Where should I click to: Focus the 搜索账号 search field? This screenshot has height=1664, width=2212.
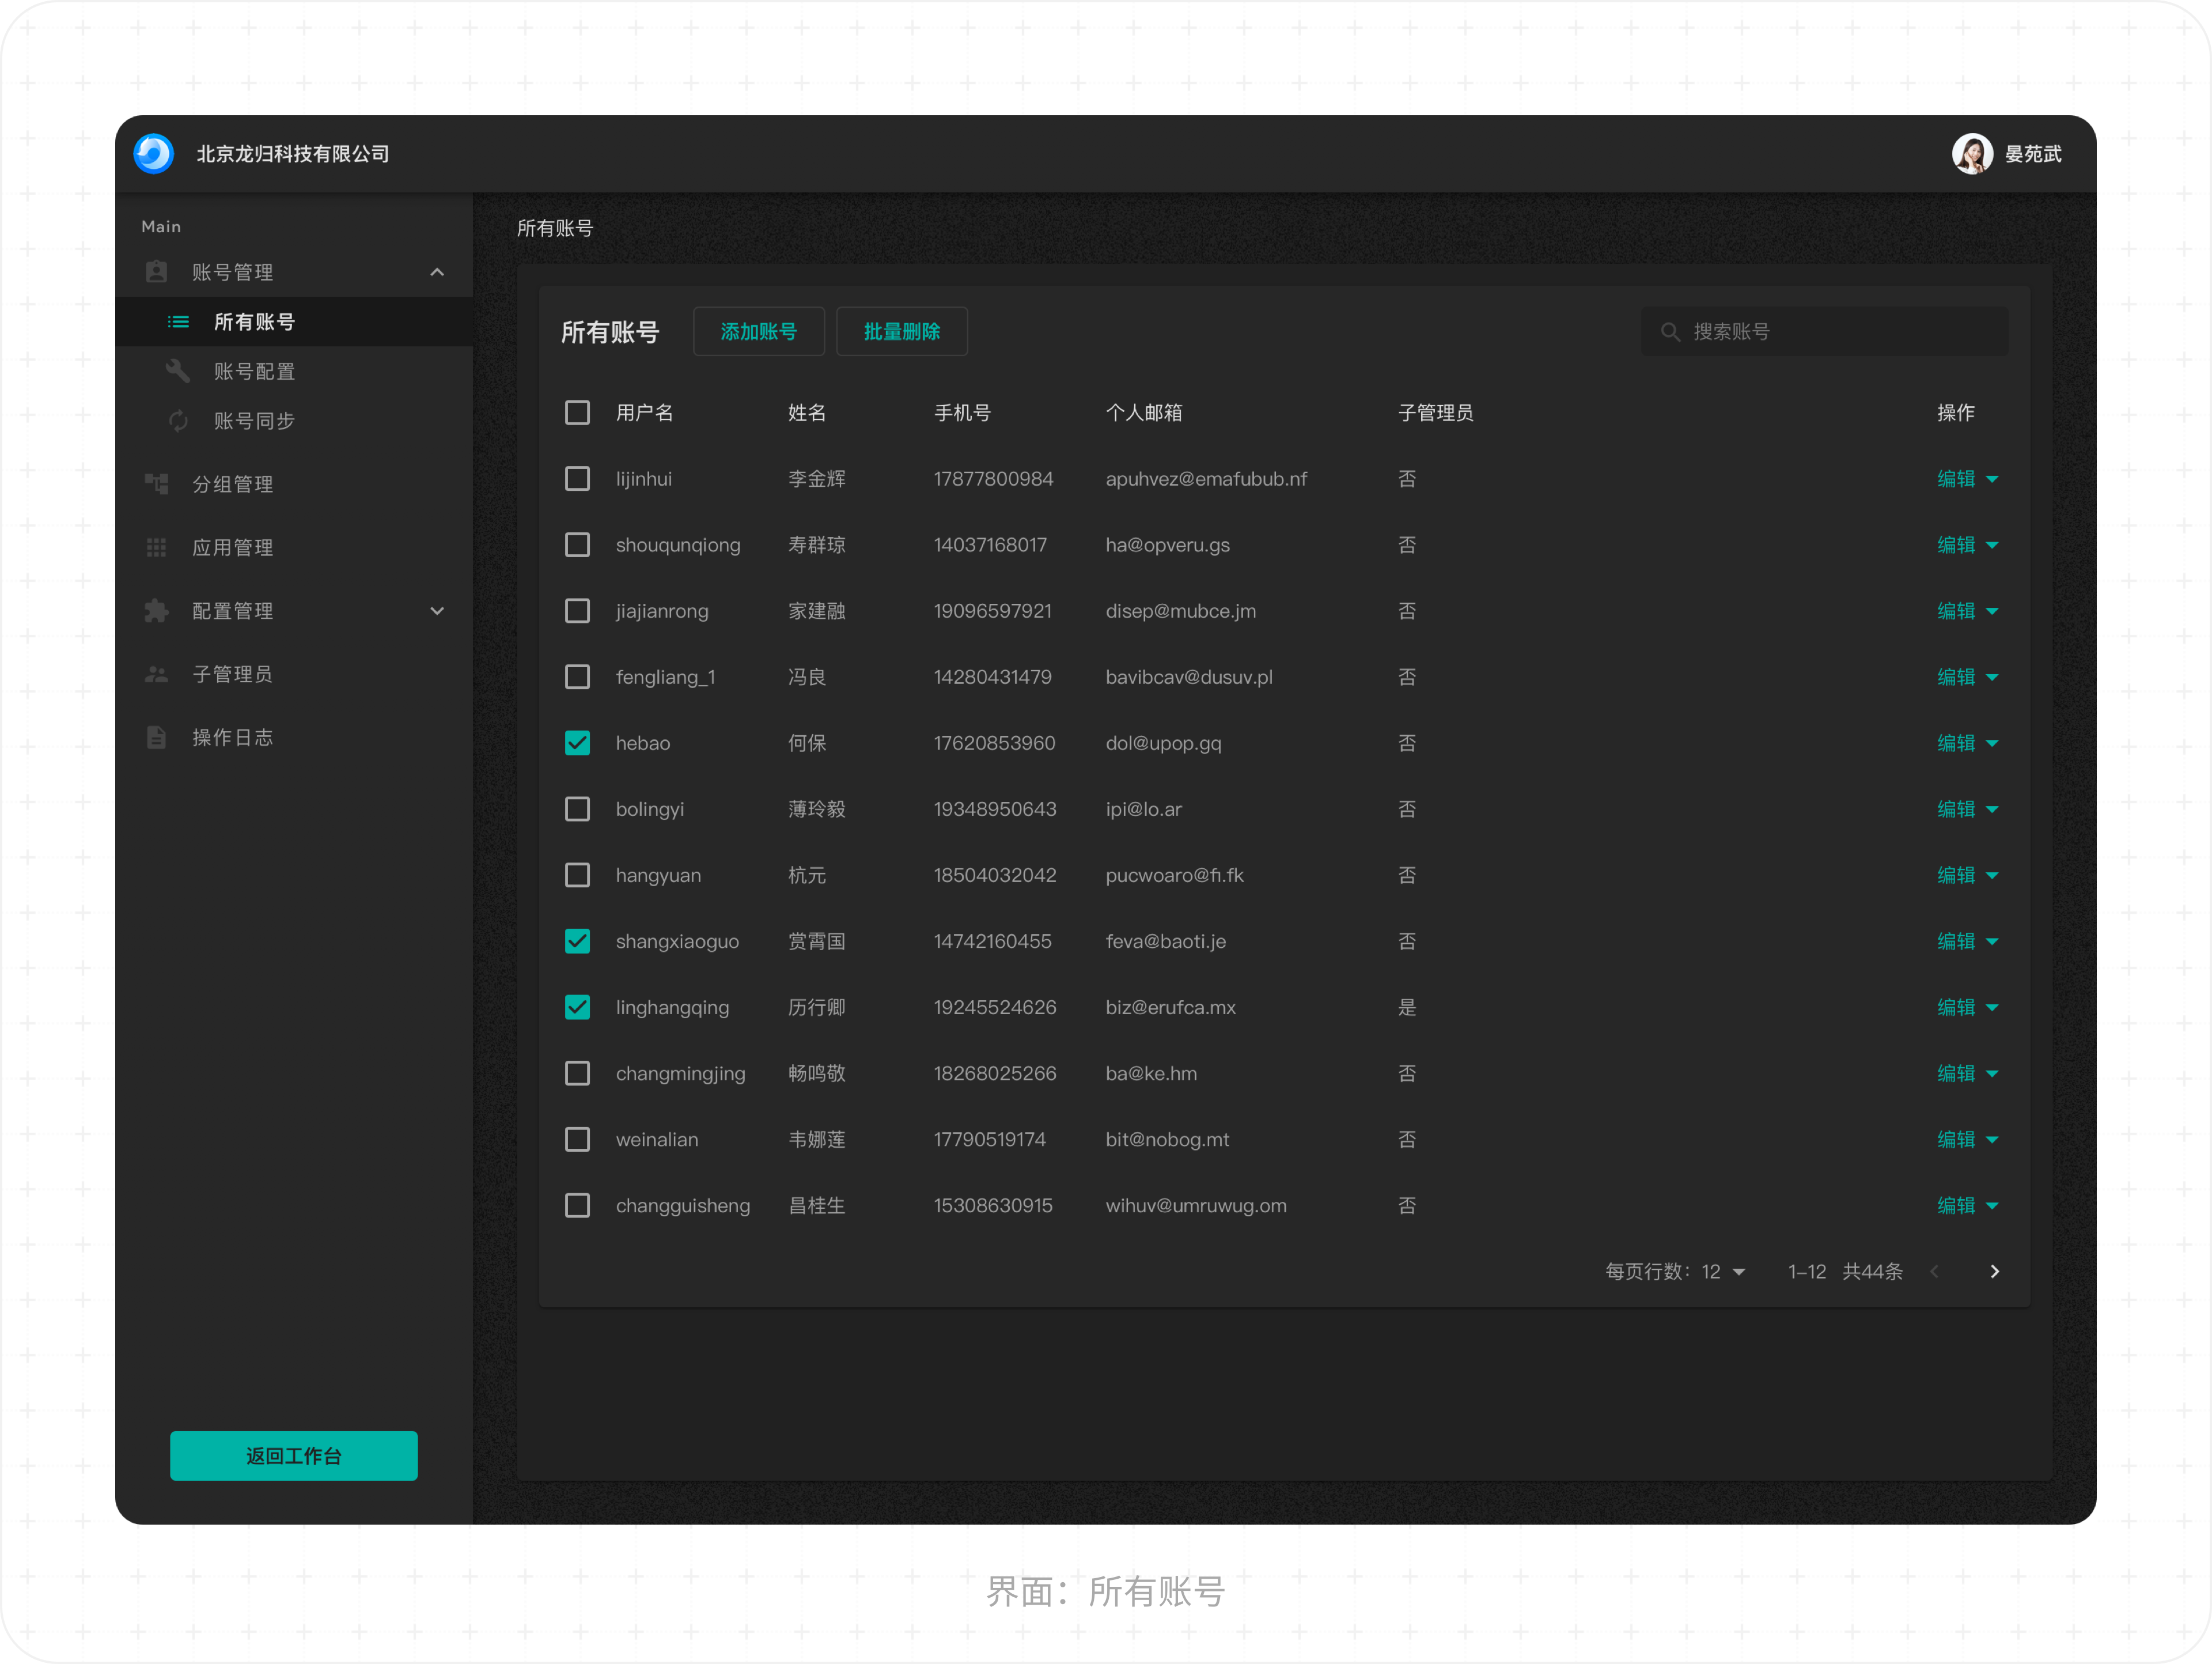point(1824,331)
